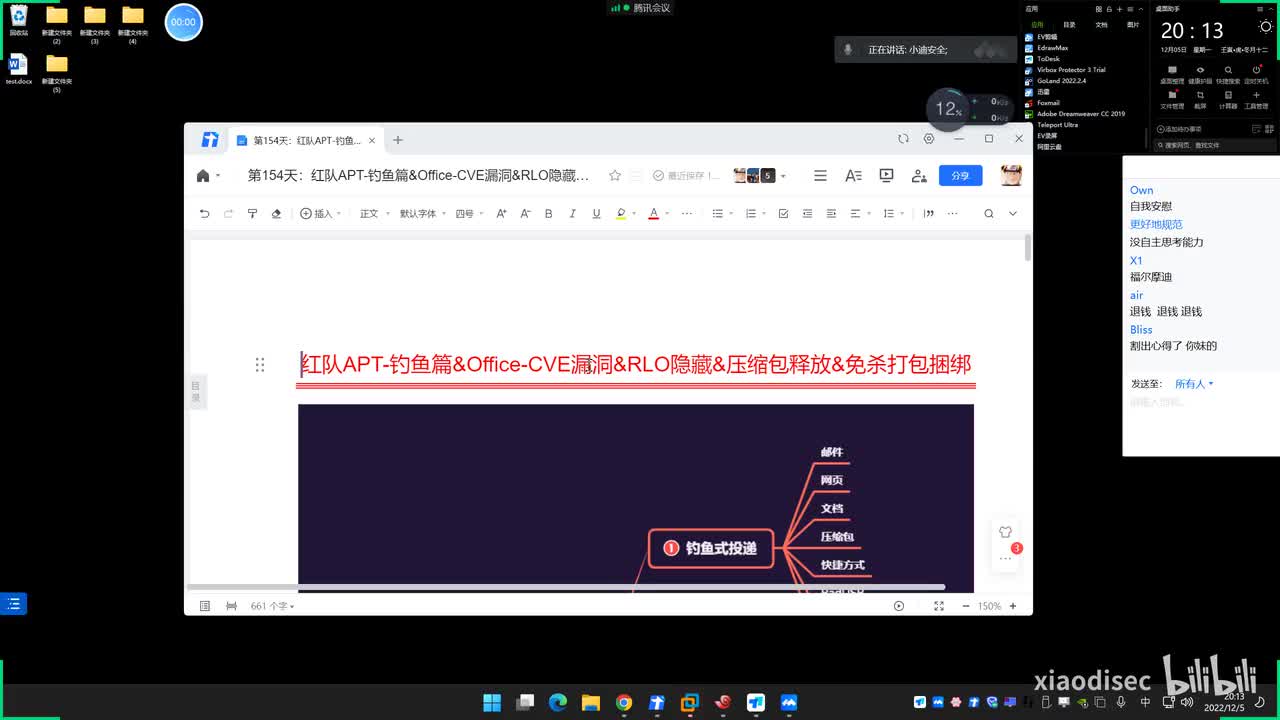Click the block drag handle beside title
The height and width of the screenshot is (720, 1280).
pos(260,365)
